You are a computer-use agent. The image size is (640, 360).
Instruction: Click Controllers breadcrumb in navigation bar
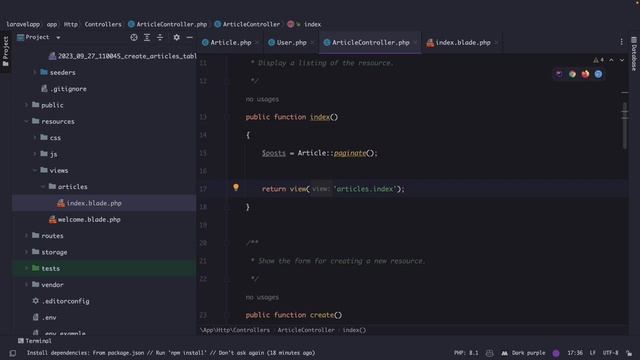tap(103, 24)
